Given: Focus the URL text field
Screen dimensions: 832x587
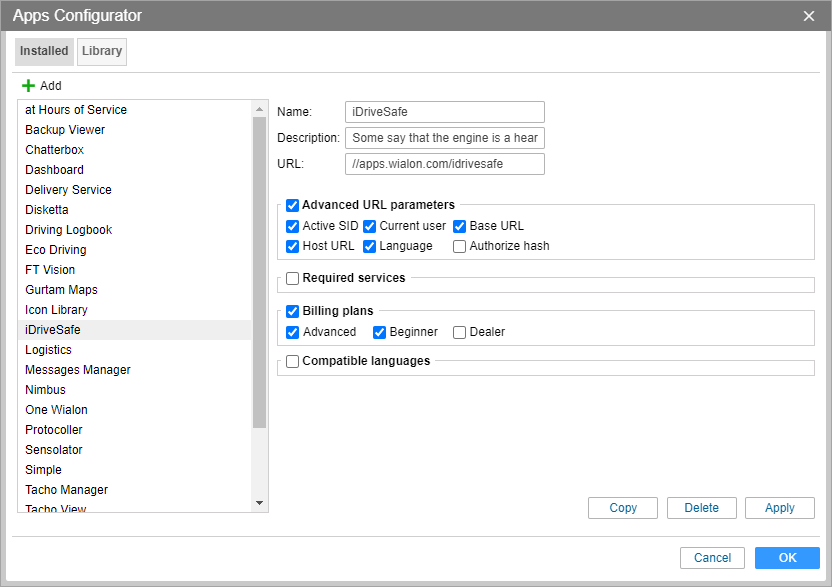Looking at the screenshot, I should point(444,164).
